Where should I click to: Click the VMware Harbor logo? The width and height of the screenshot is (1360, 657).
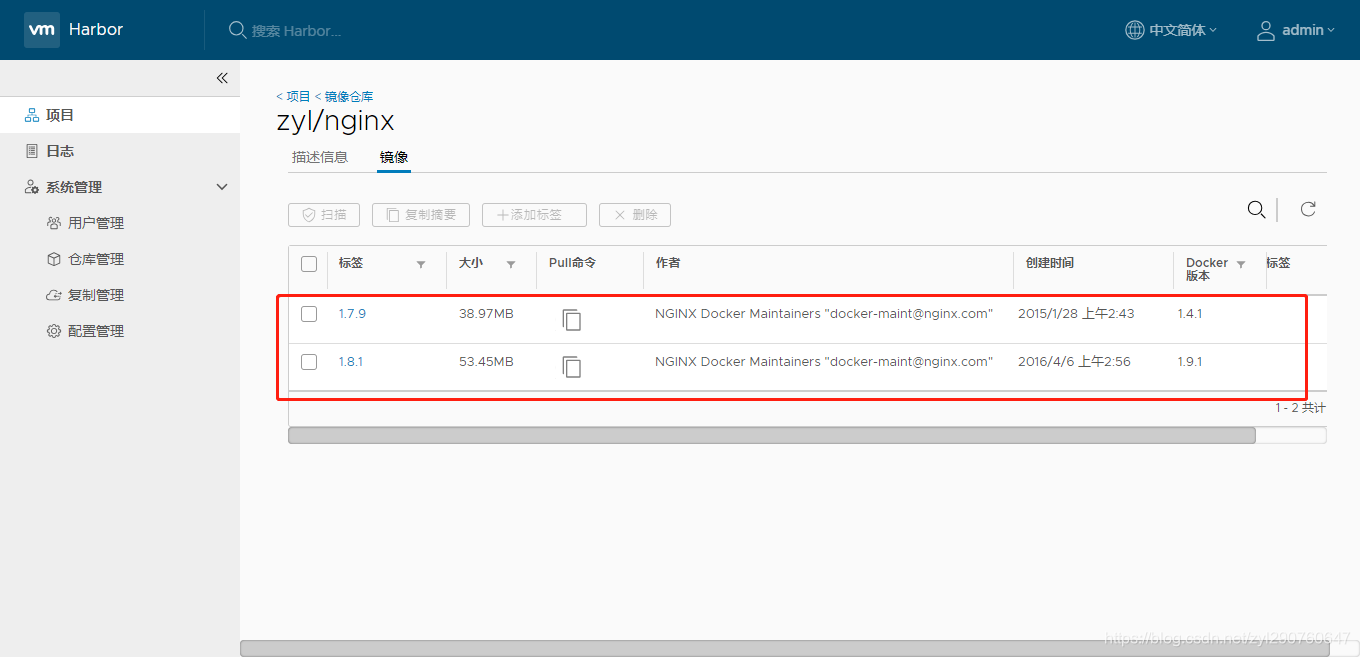click(41, 30)
